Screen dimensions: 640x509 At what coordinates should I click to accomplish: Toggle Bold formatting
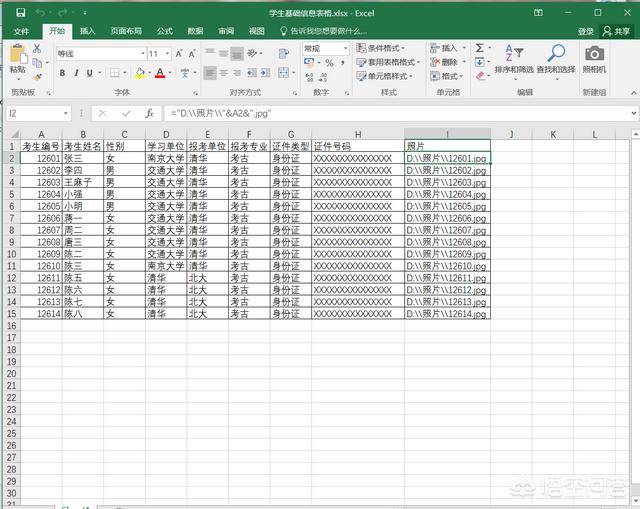point(62,73)
